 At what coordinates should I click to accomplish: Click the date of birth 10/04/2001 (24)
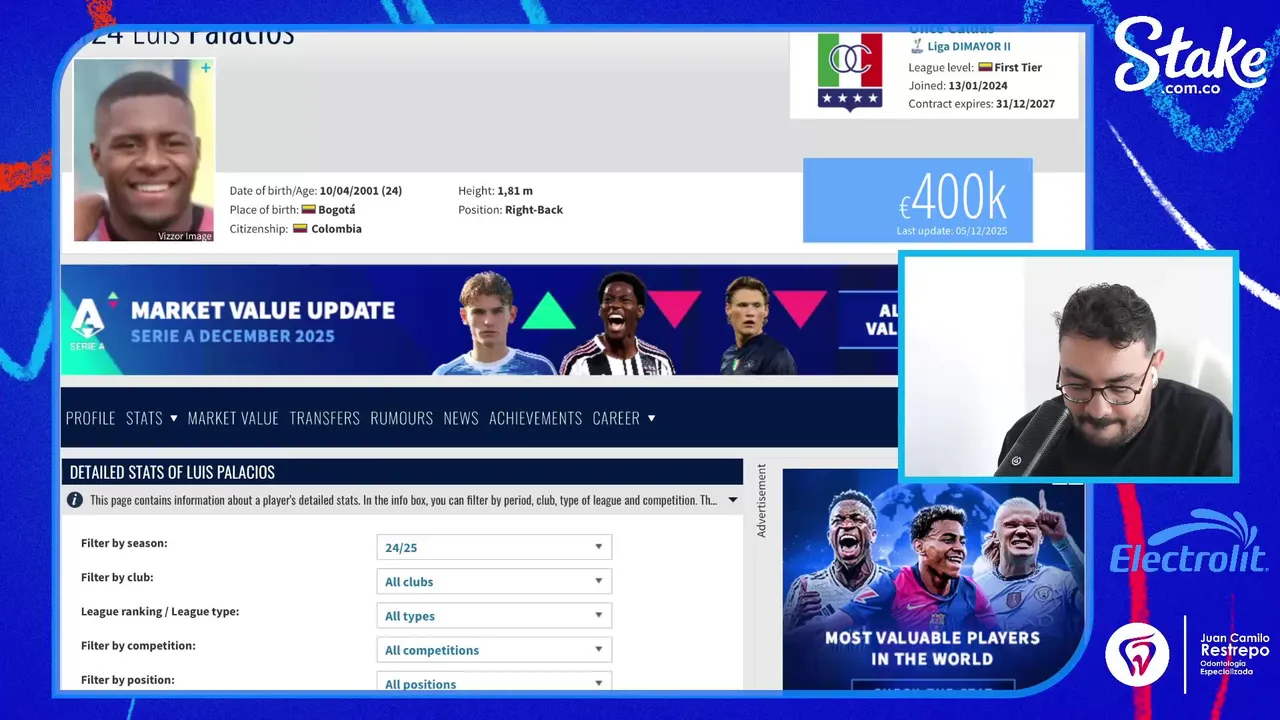tap(361, 191)
